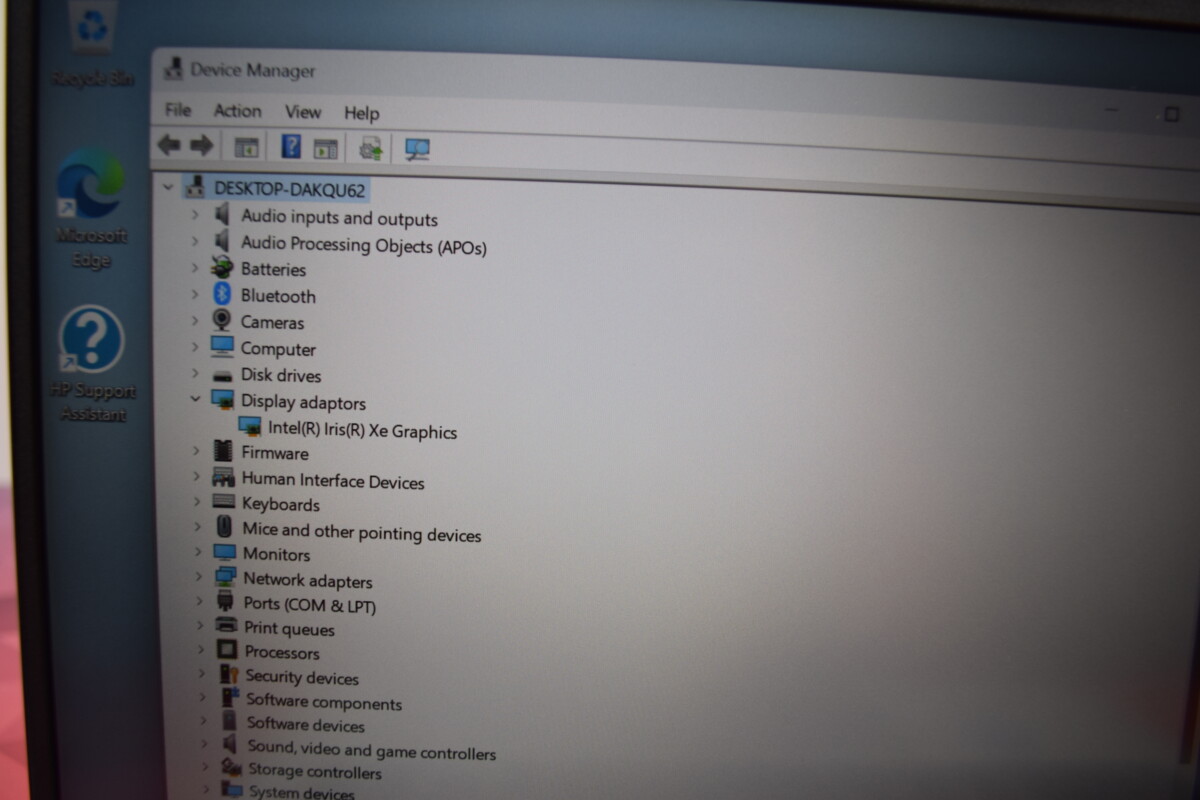Select the Batteries tree label

coord(273,269)
